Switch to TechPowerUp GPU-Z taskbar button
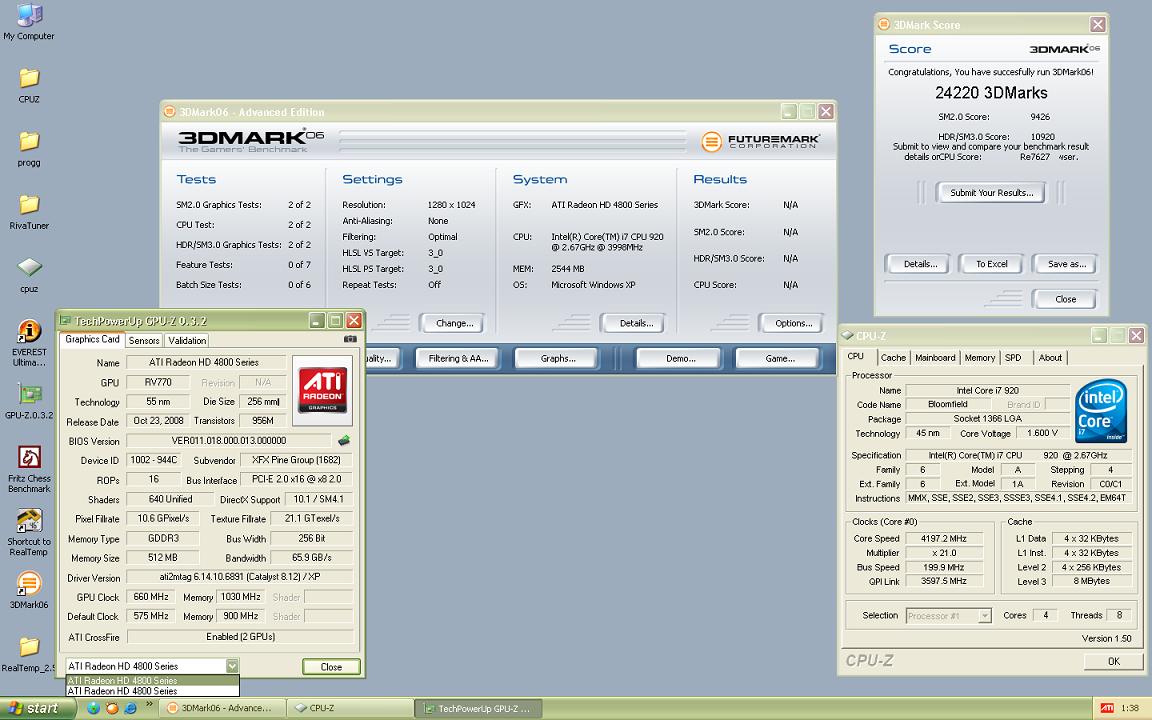Screen dimensions: 1152x720 (x=478, y=708)
